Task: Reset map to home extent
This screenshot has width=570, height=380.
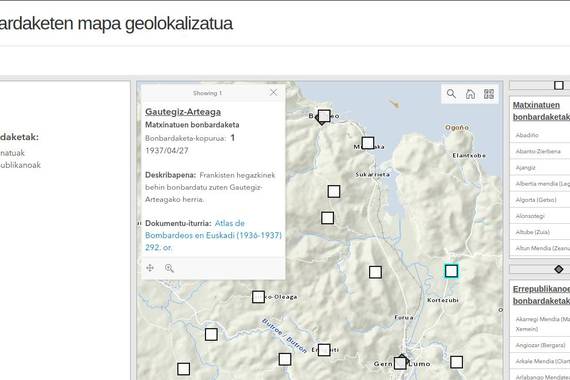Action: click(x=470, y=94)
